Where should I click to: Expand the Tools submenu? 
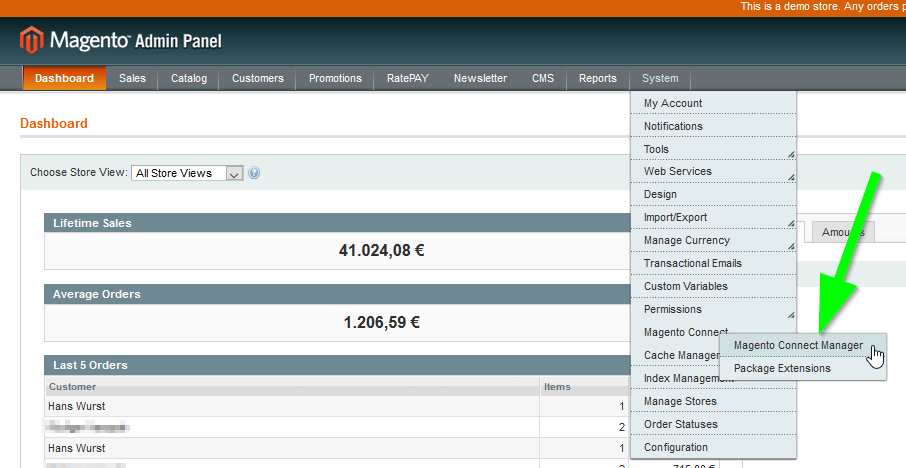(x=713, y=149)
